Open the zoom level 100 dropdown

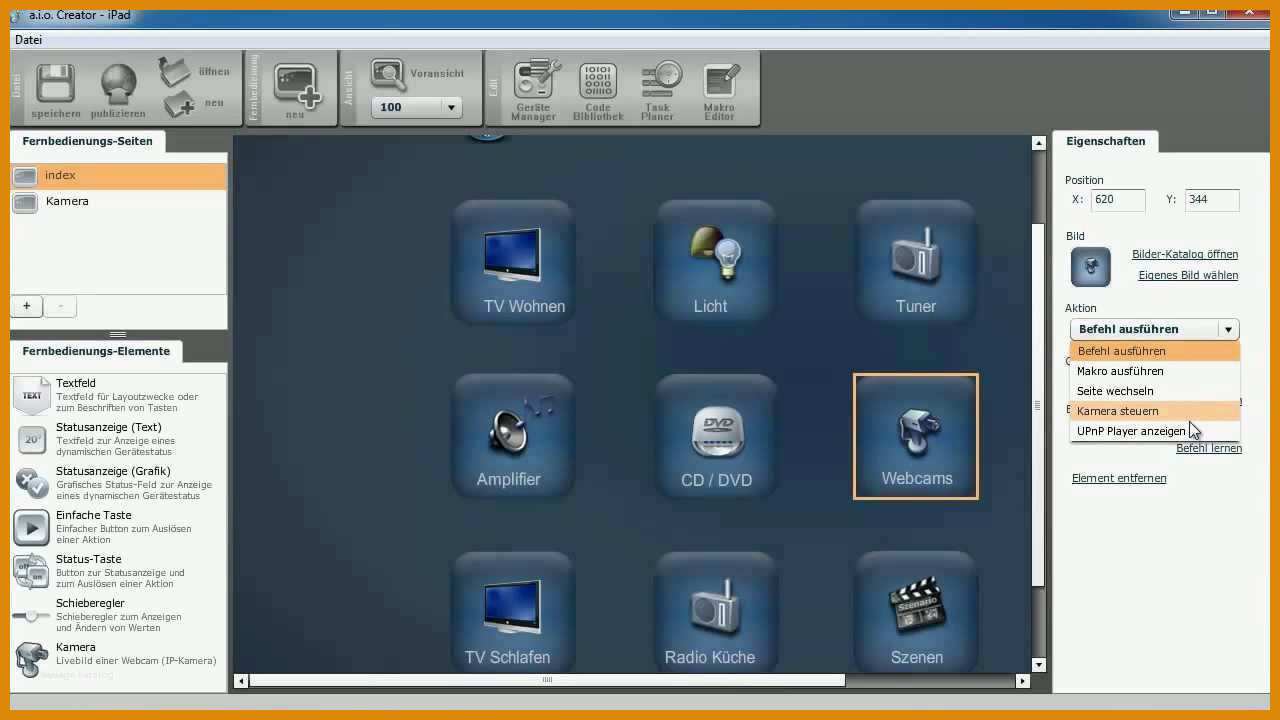coord(451,107)
